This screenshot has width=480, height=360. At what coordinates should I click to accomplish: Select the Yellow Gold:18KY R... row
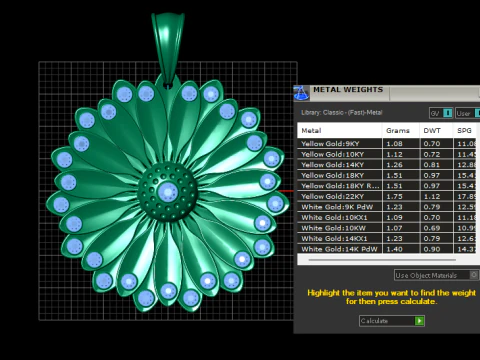click(x=387, y=186)
